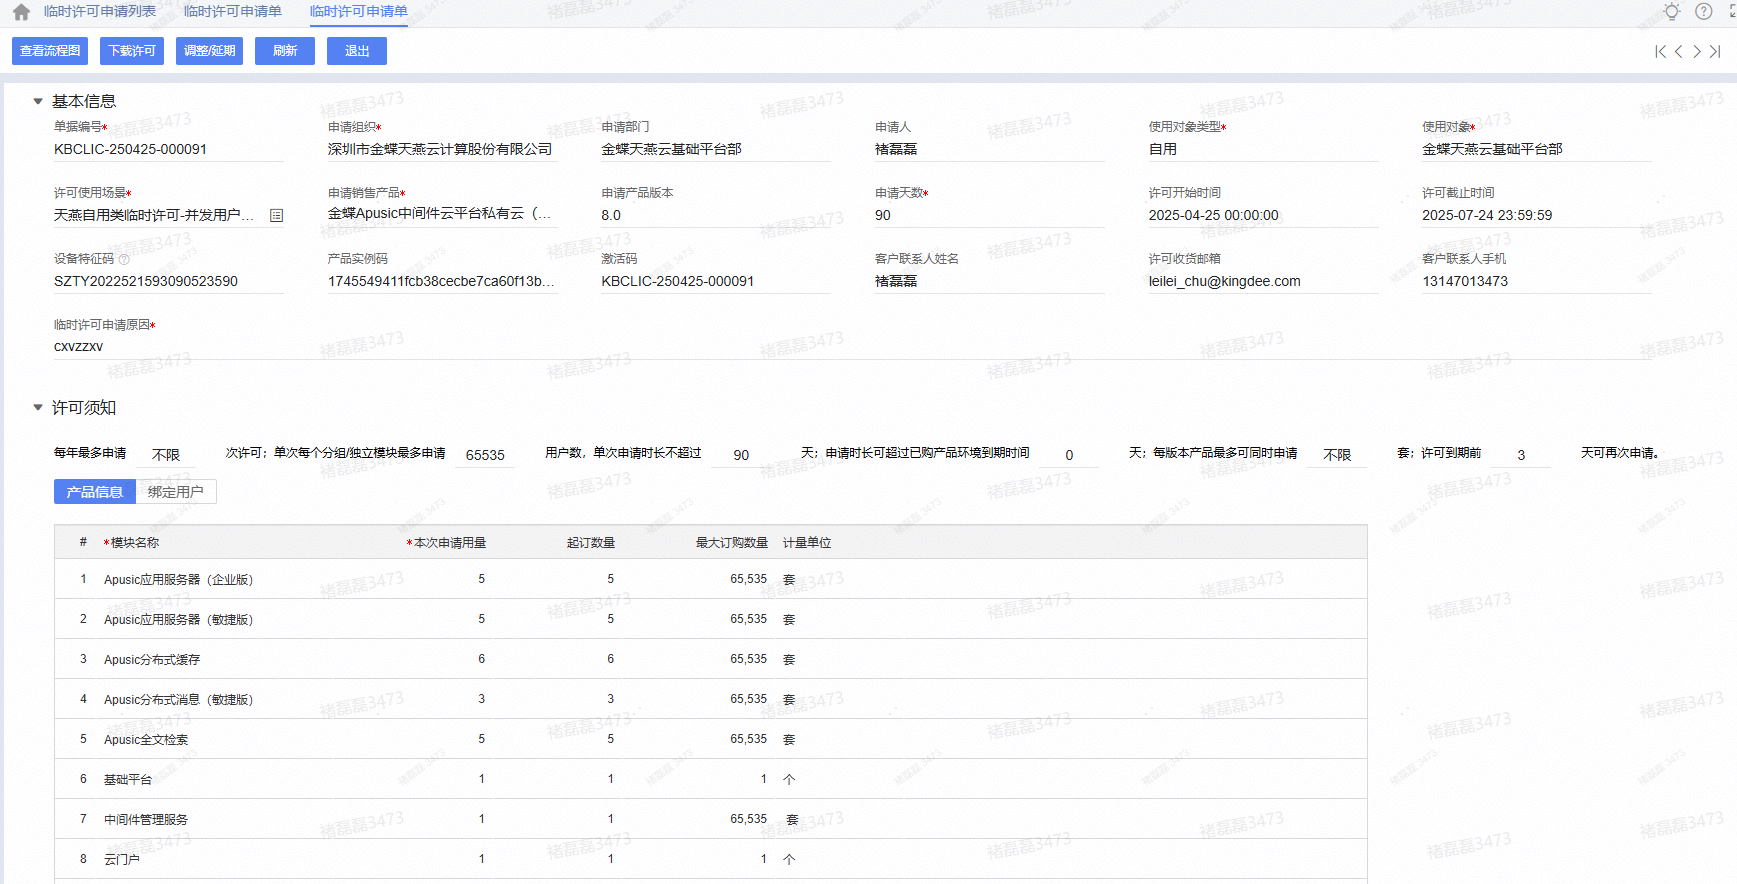Image resolution: width=1737 pixels, height=884 pixels.
Task: Select the 云门户 row
Action: [x=711, y=859]
